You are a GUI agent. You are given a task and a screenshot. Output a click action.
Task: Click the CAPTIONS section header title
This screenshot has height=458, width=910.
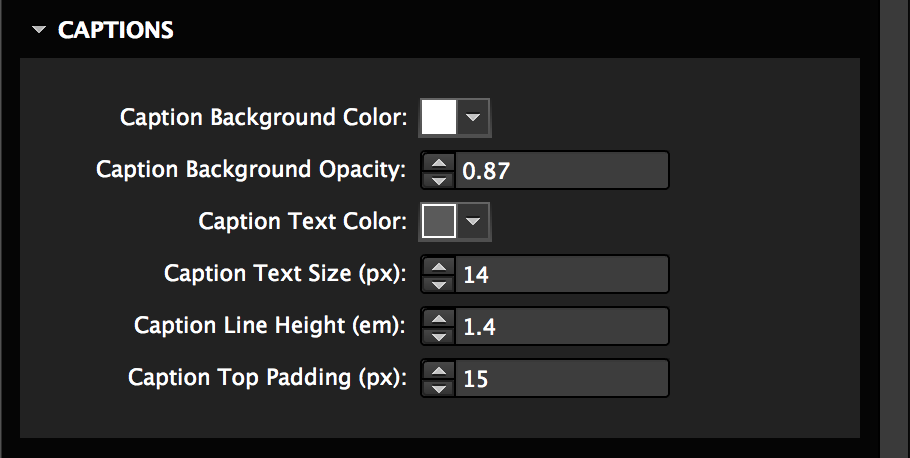[116, 31]
